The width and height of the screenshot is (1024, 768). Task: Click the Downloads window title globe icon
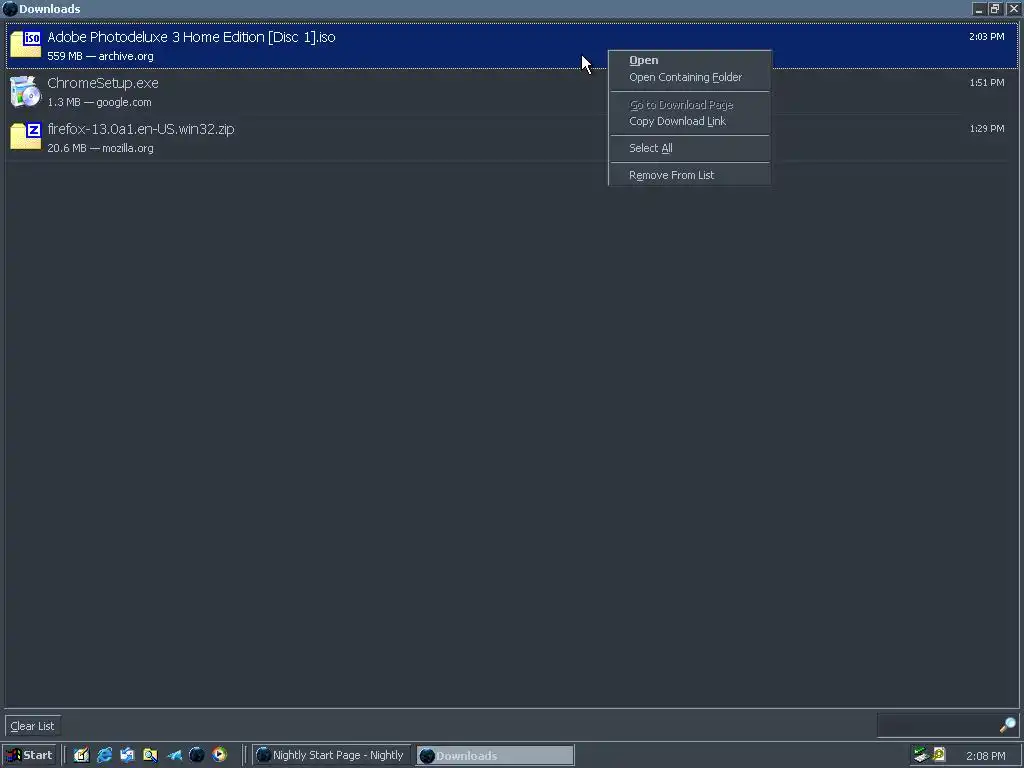10,9
